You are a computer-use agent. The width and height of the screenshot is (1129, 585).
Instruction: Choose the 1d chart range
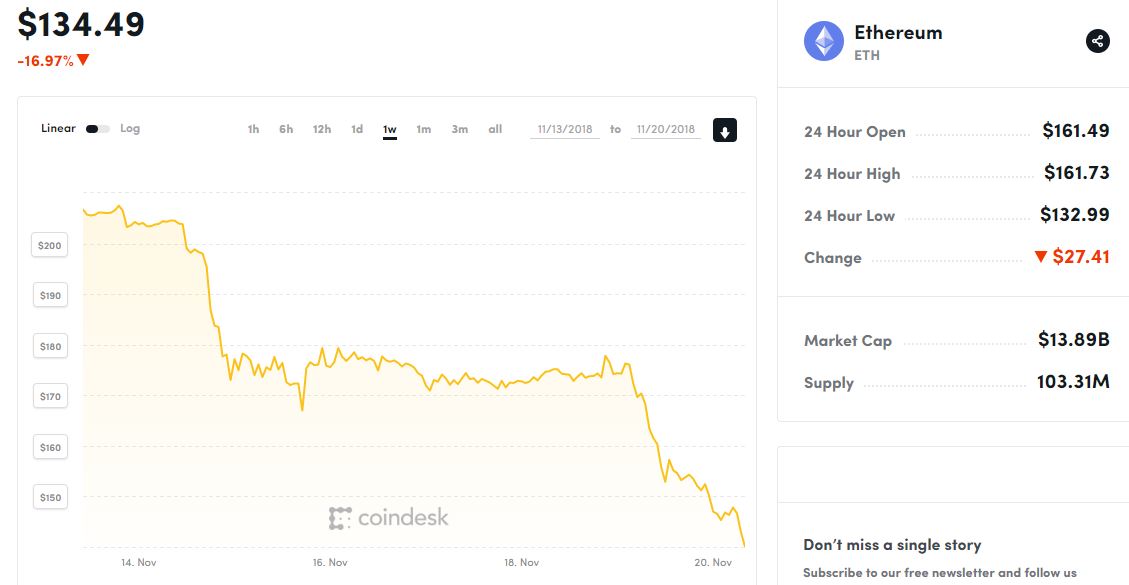click(357, 130)
